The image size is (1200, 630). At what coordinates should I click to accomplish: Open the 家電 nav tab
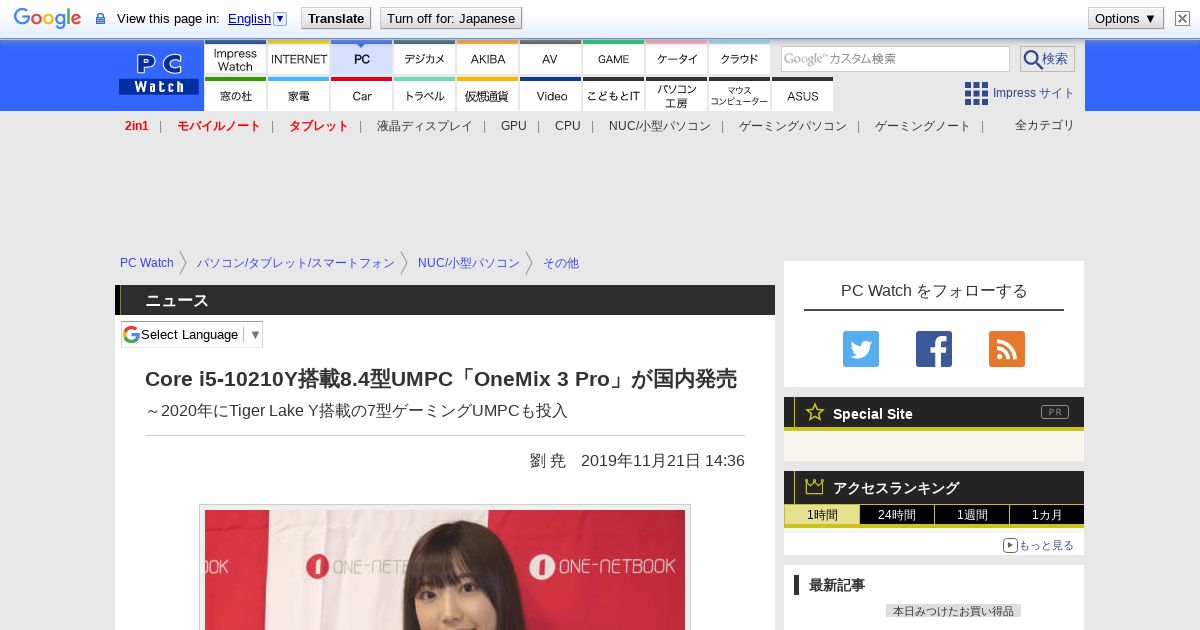point(299,95)
